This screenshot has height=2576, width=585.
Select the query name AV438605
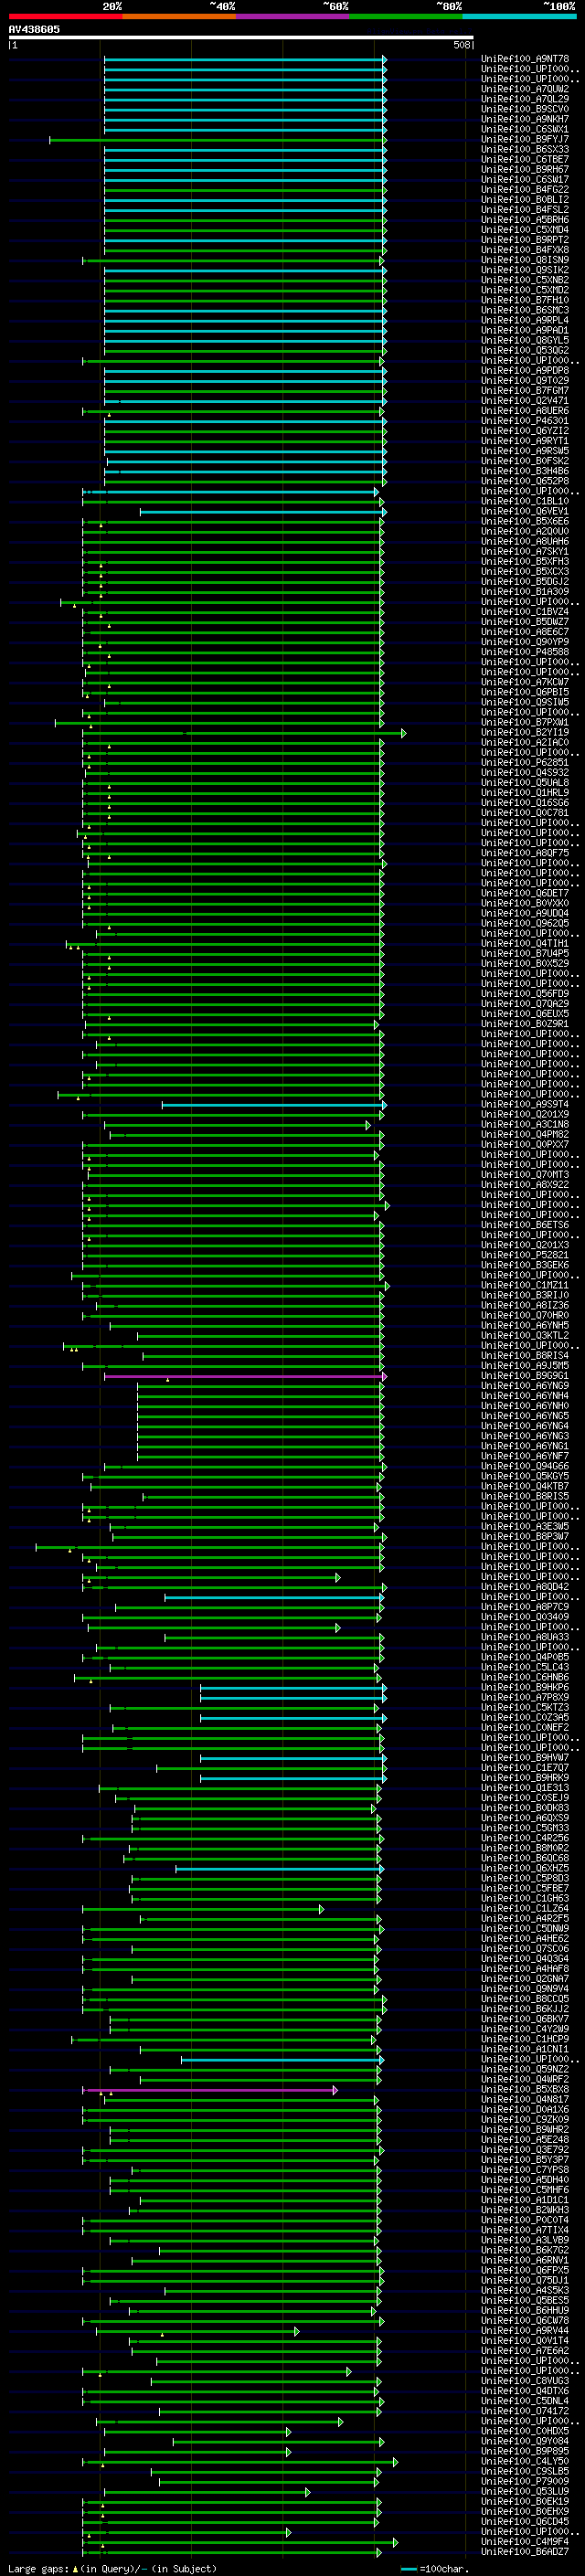tap(34, 30)
